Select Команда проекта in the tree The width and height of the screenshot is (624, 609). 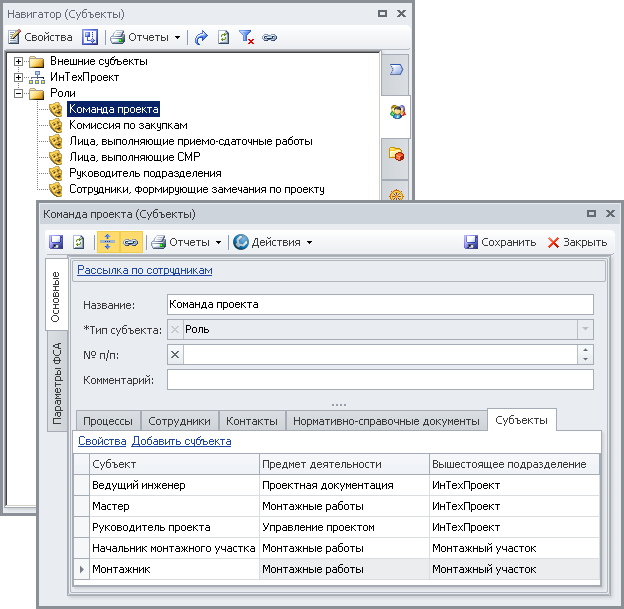(113, 109)
